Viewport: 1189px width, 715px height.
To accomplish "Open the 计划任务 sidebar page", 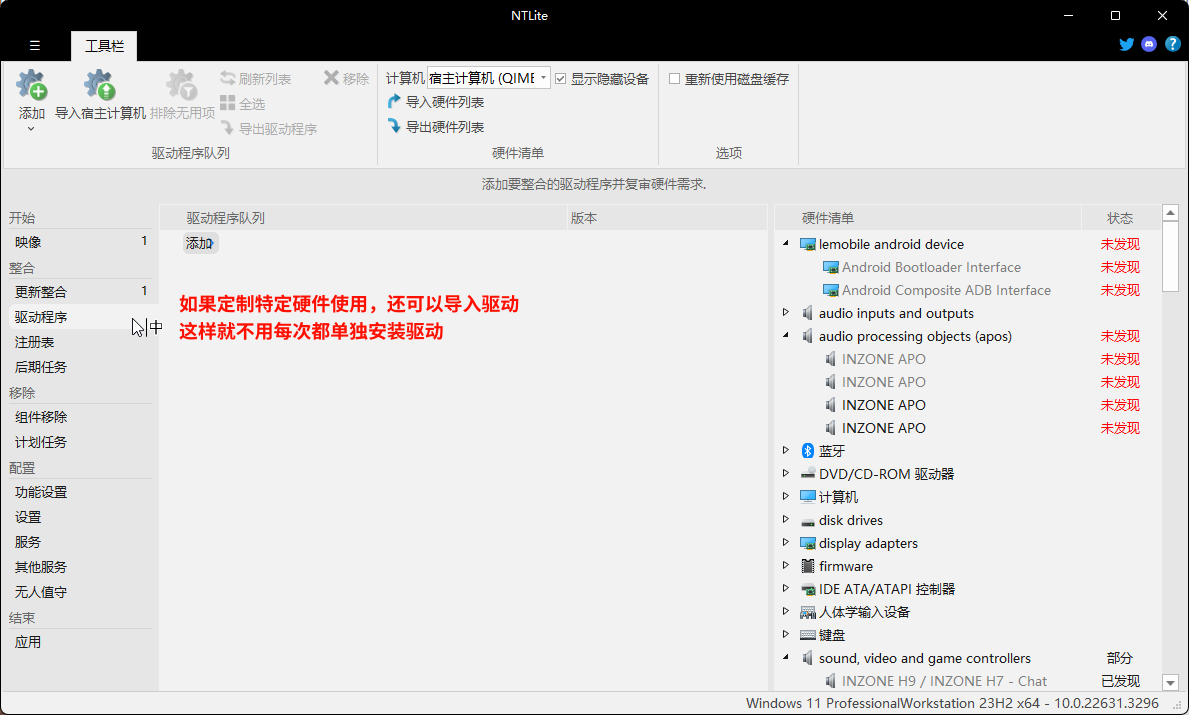I will [x=80, y=442].
